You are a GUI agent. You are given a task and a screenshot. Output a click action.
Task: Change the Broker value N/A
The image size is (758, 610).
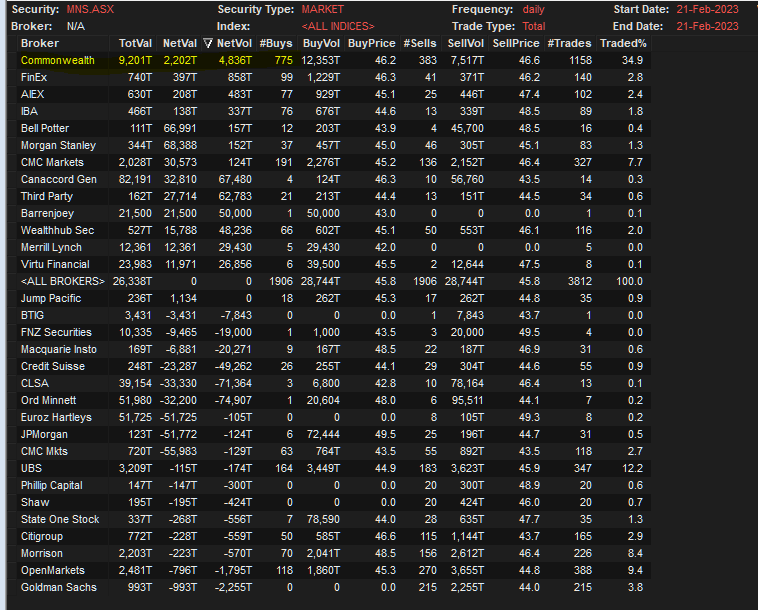[75, 27]
